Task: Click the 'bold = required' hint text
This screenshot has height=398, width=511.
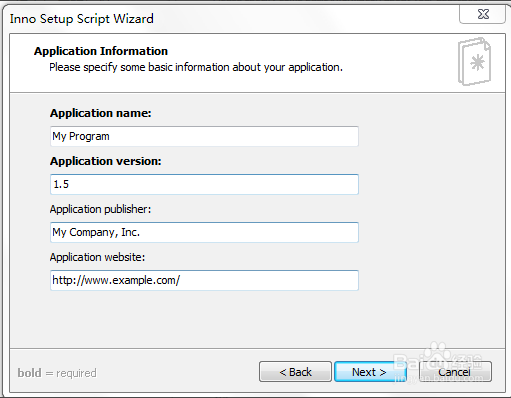Action: point(57,373)
